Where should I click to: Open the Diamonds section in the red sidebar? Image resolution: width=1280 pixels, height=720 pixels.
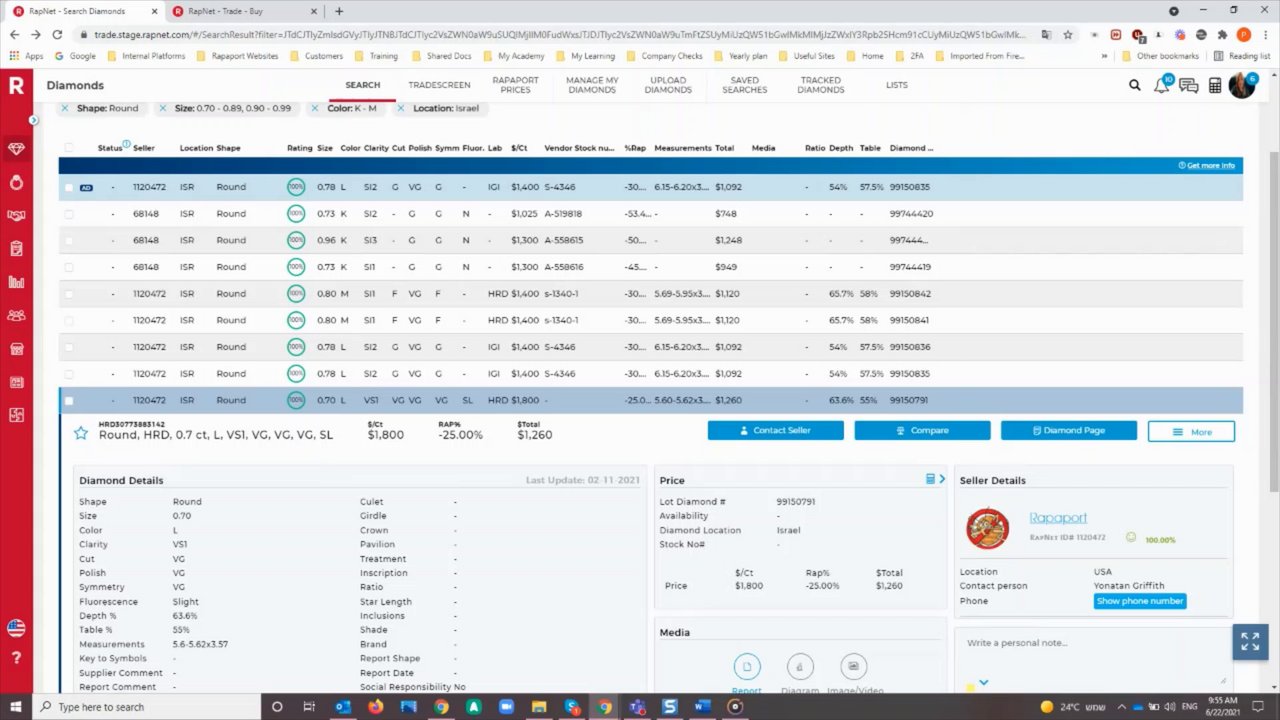tap(16, 148)
